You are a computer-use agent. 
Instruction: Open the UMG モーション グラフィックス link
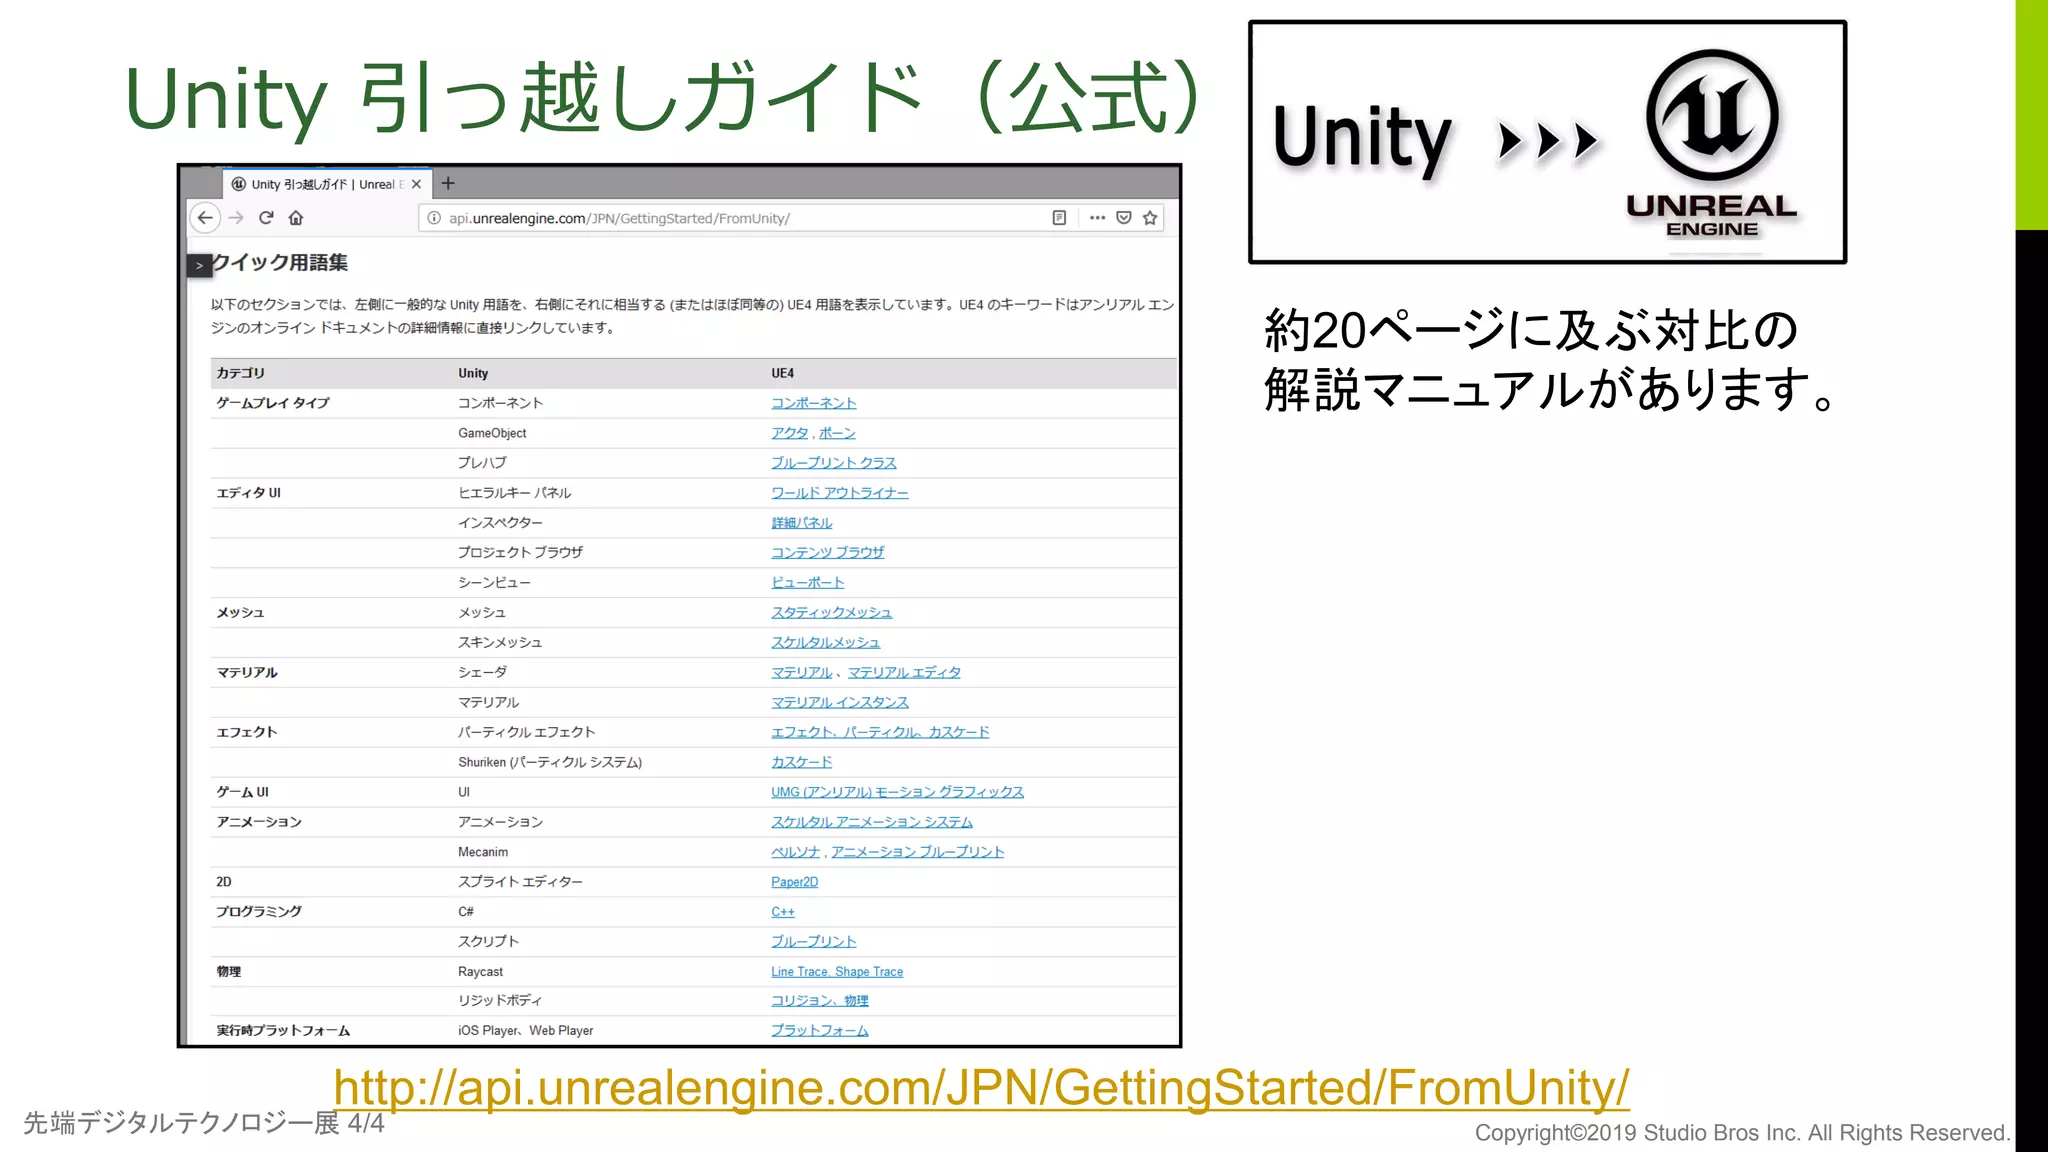(x=897, y=792)
